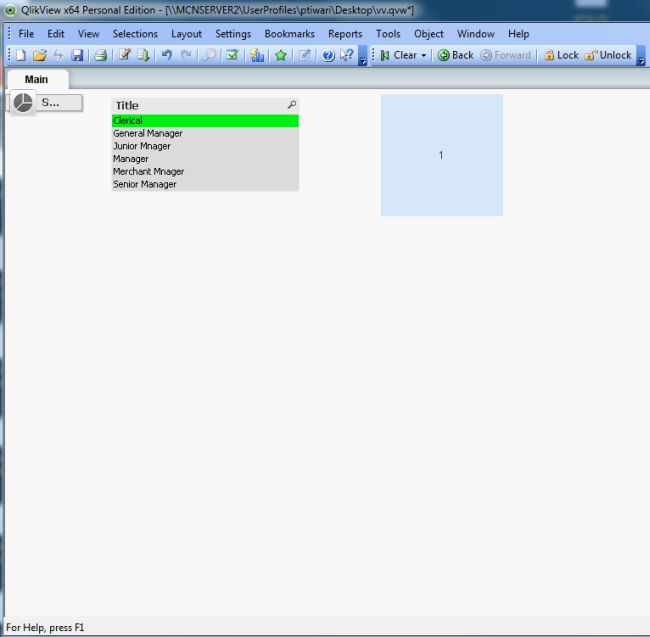The width and height of the screenshot is (650, 637).
Task: Select 'Merchant Mnager' in the Title list
Action: pos(205,172)
